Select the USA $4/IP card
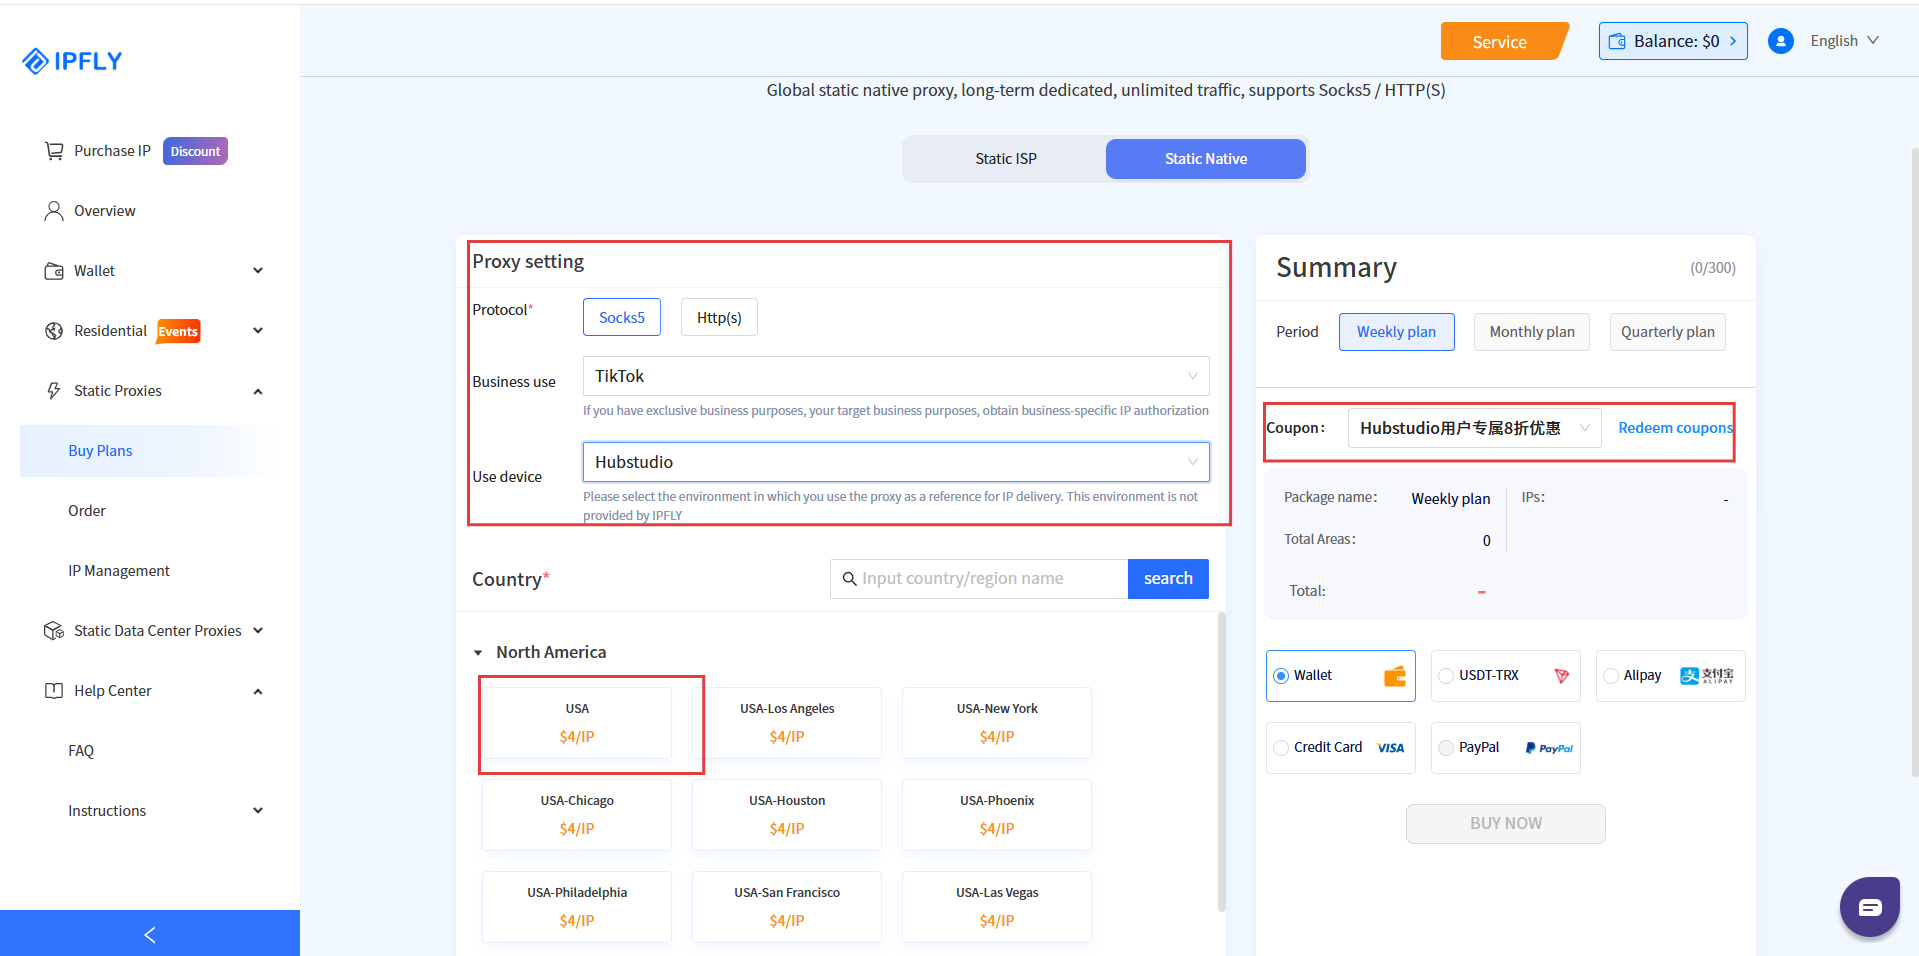The image size is (1919, 956). point(577,723)
